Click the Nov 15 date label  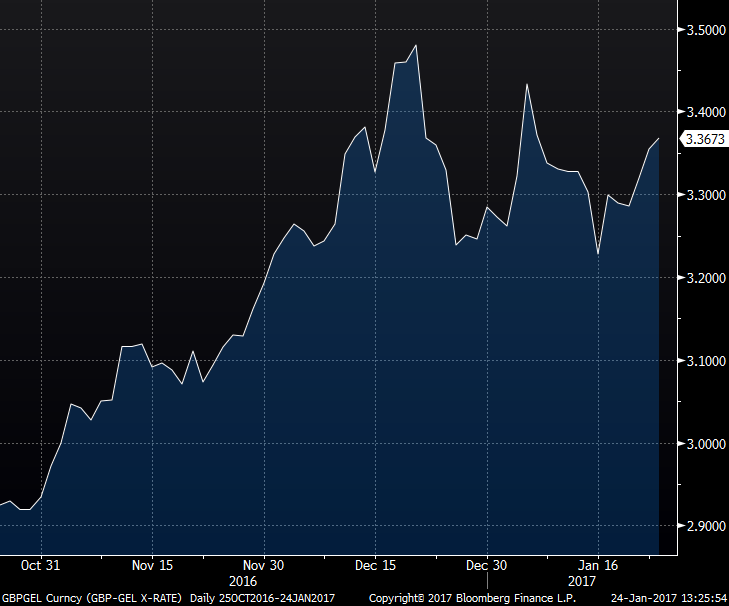152,564
